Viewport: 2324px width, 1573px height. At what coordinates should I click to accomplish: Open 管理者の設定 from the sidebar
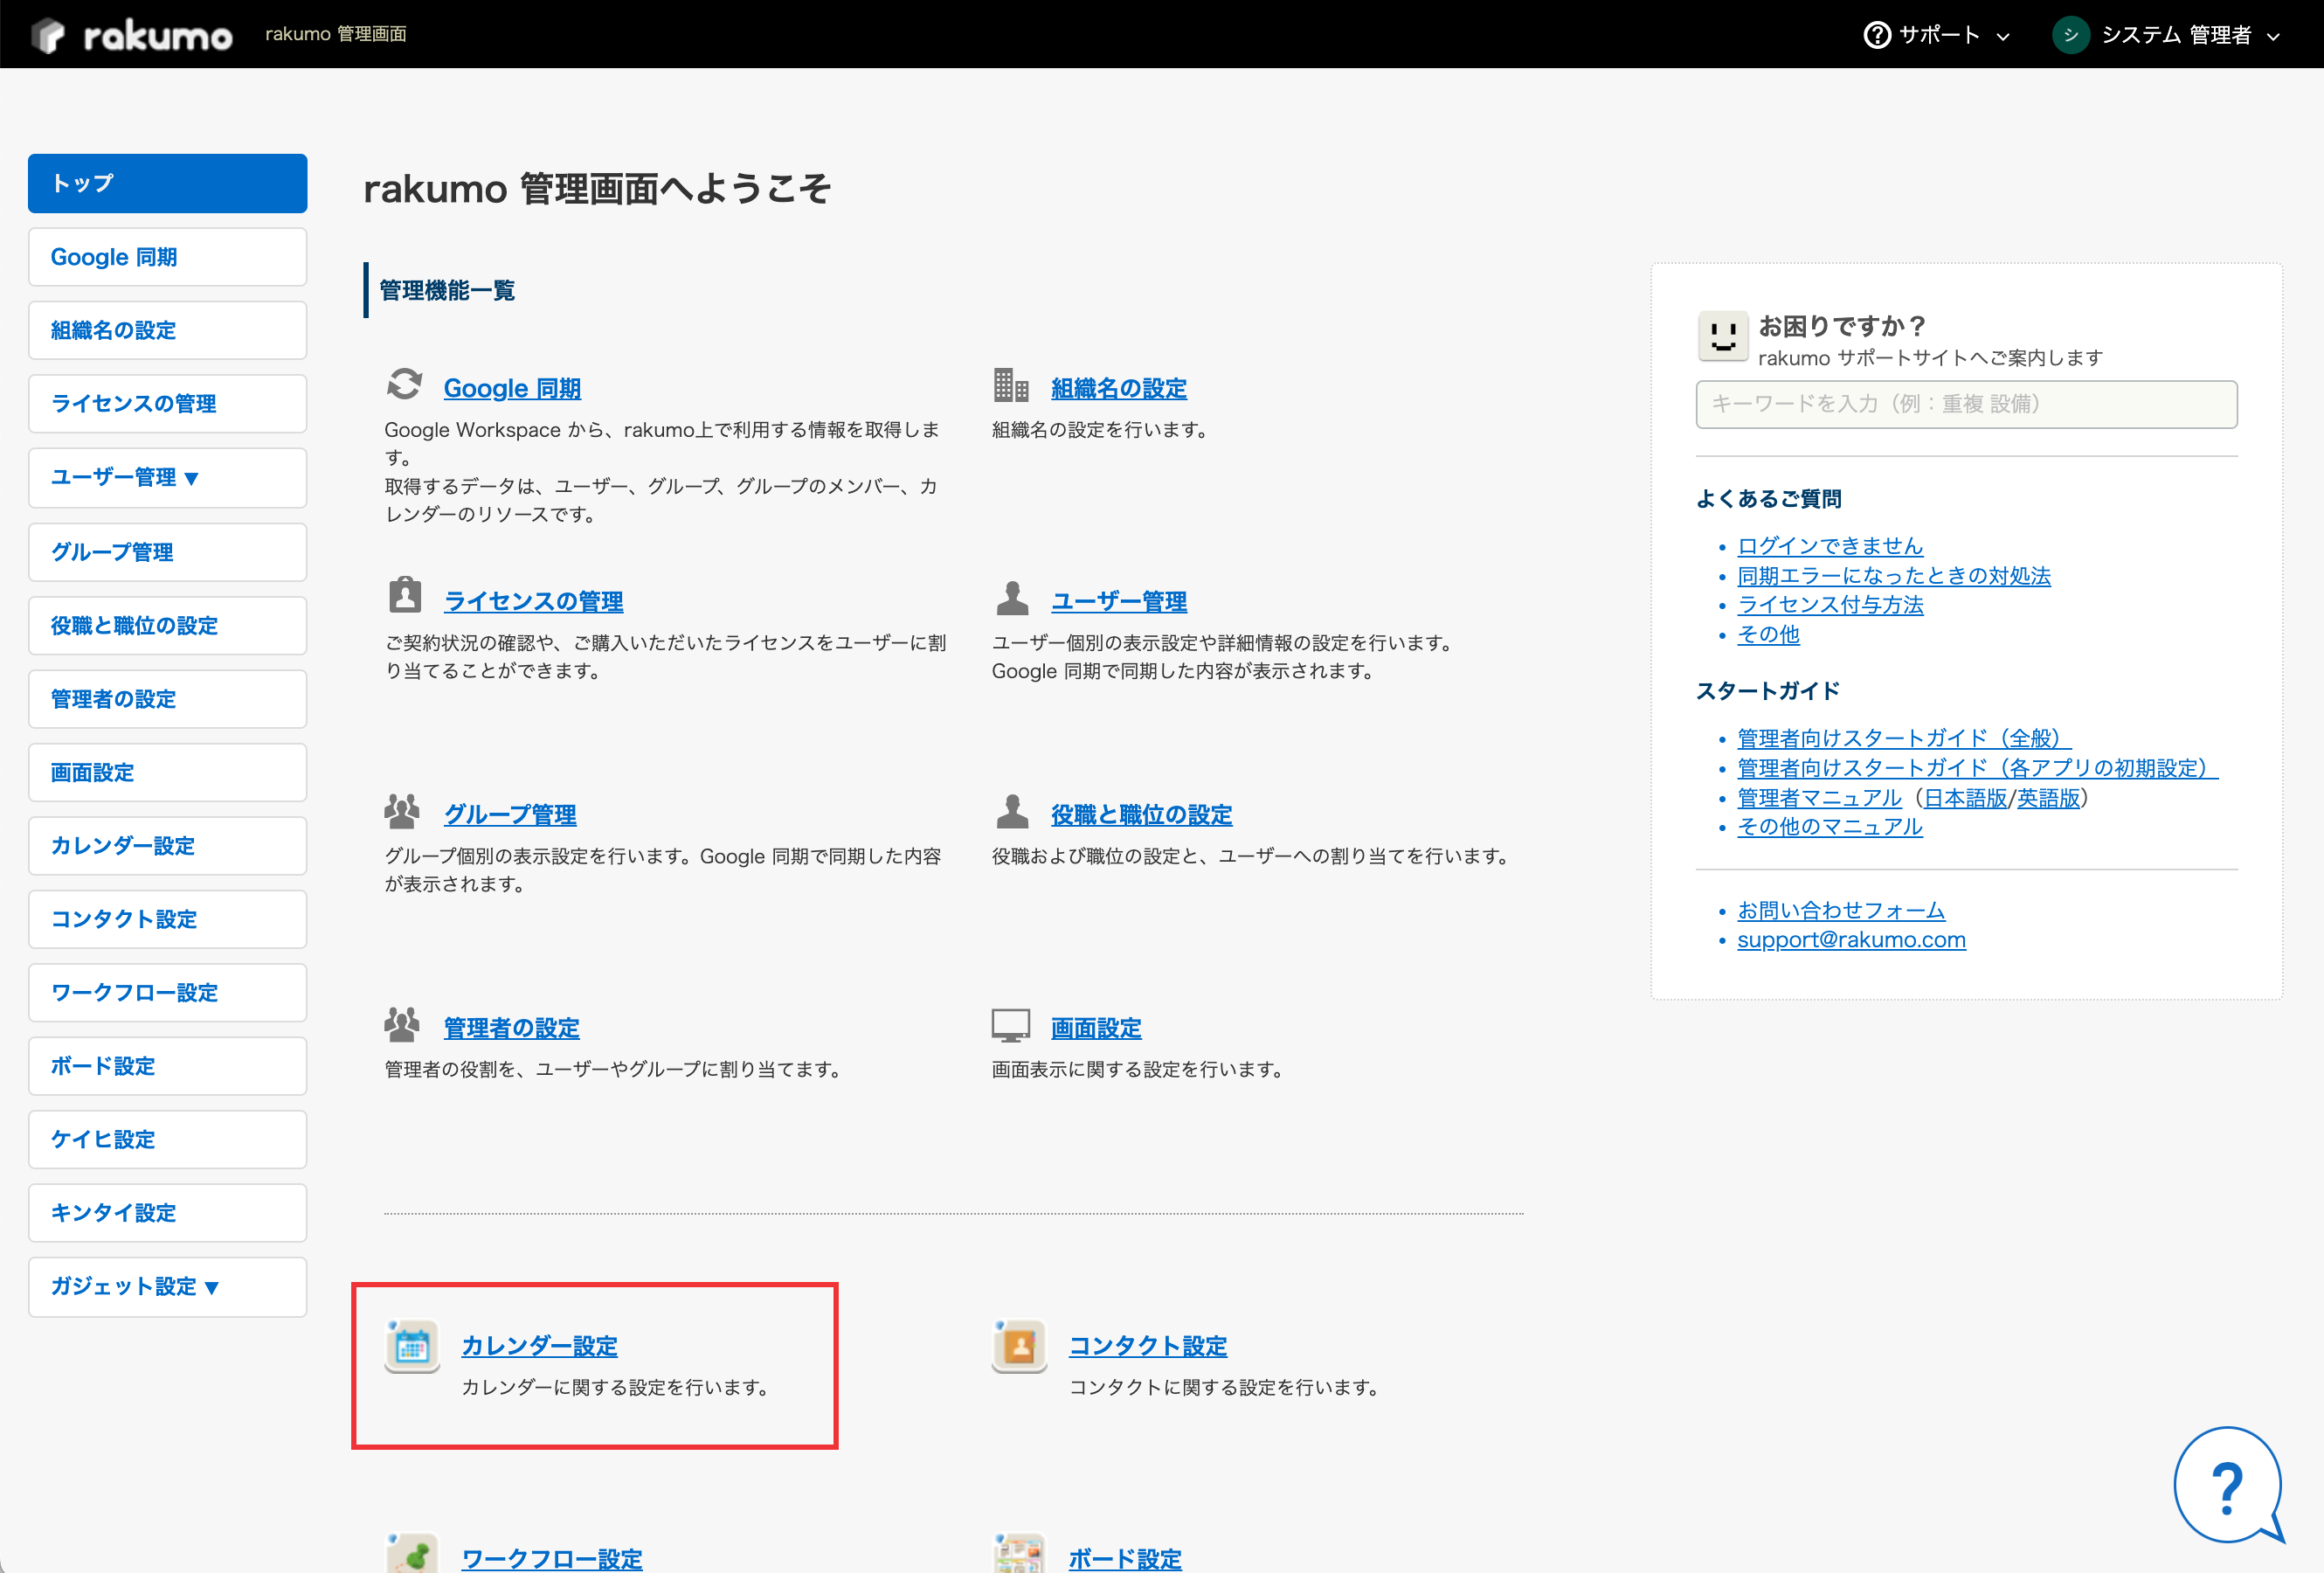[167, 699]
